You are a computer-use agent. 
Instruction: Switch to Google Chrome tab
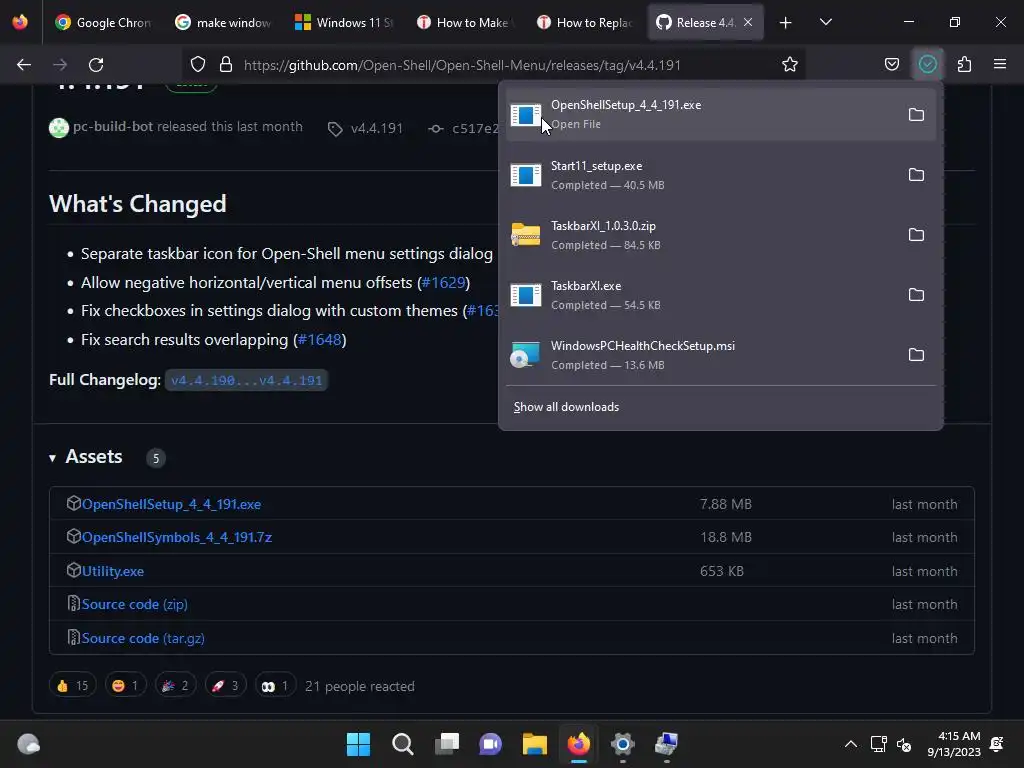pos(103,23)
